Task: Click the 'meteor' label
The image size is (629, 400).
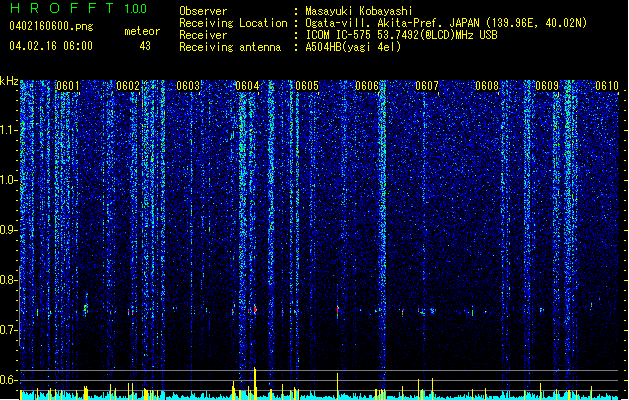Action: tap(142, 31)
